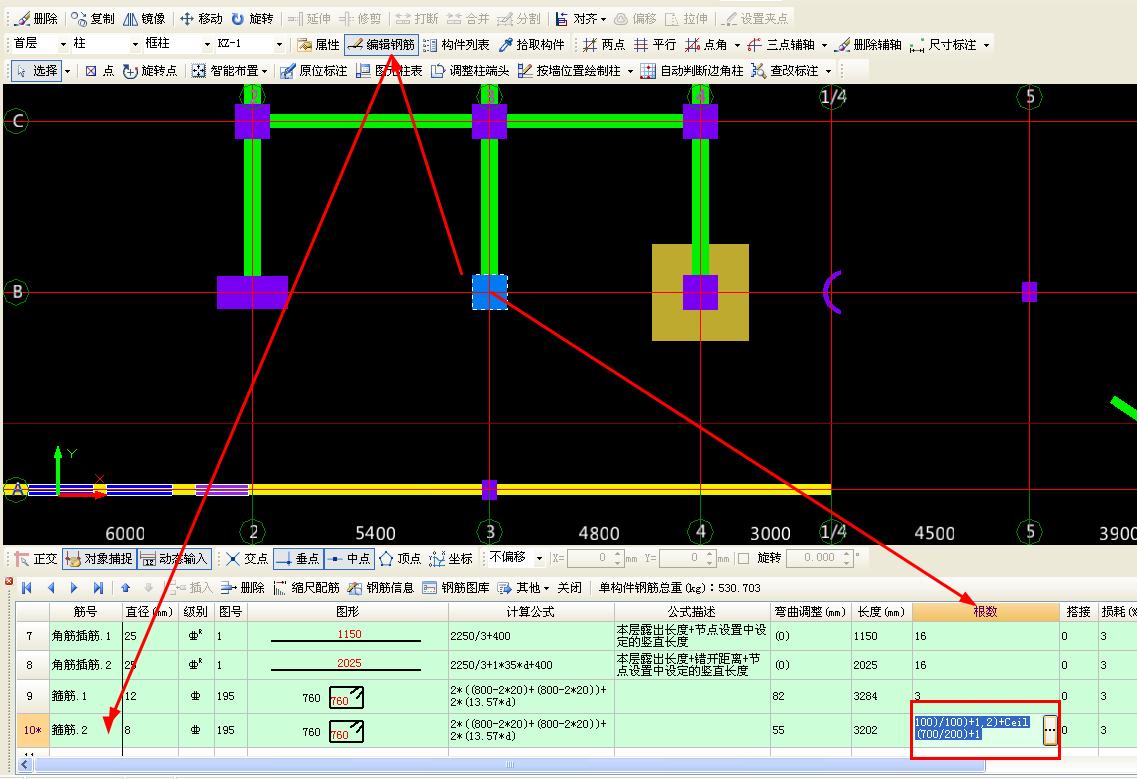This screenshot has height=779, width=1137.
Task: Click 删除辅轴 (delete auxiliary axis)
Action: click(x=868, y=45)
